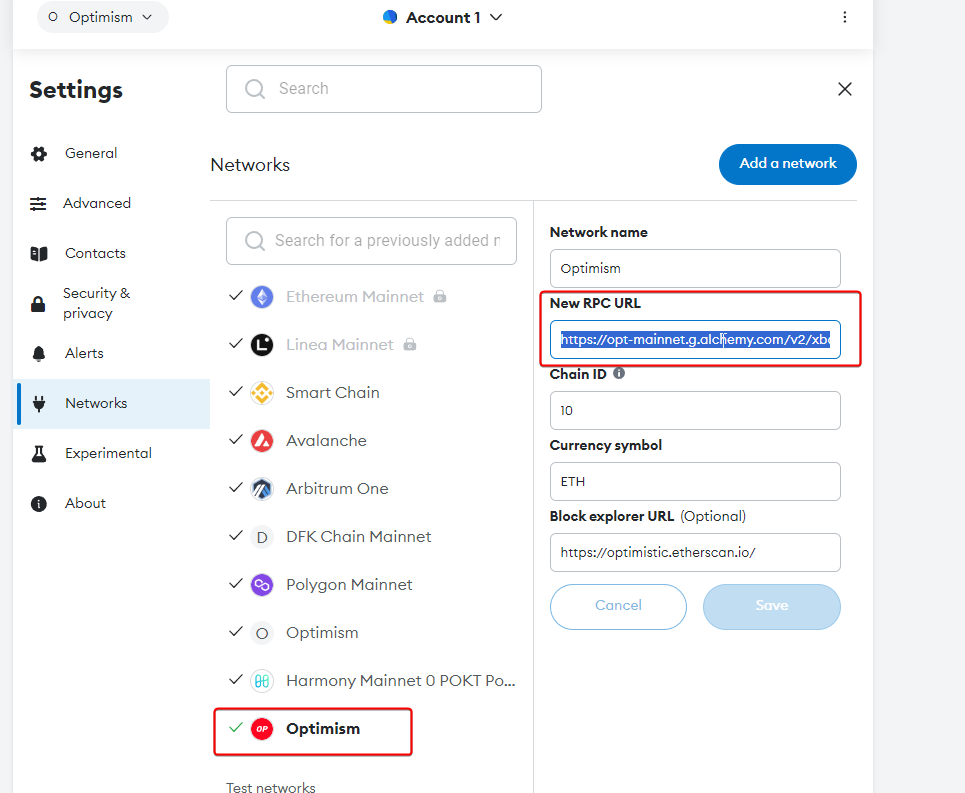
Task: Open the three-dot account options menu
Action: 844,17
